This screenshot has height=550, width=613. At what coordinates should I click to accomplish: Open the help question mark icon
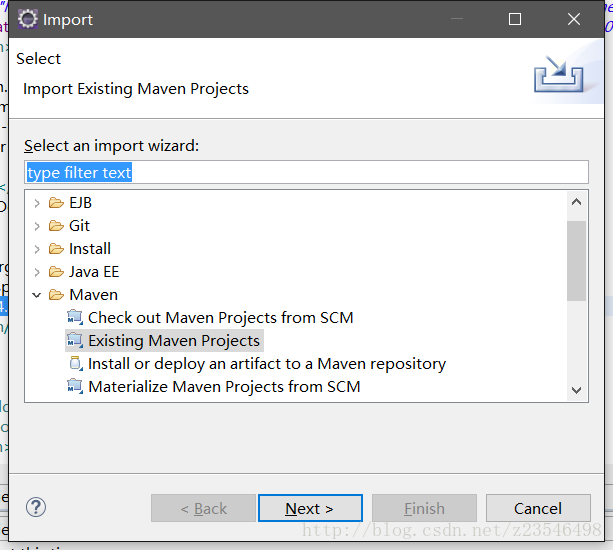[x=36, y=507]
